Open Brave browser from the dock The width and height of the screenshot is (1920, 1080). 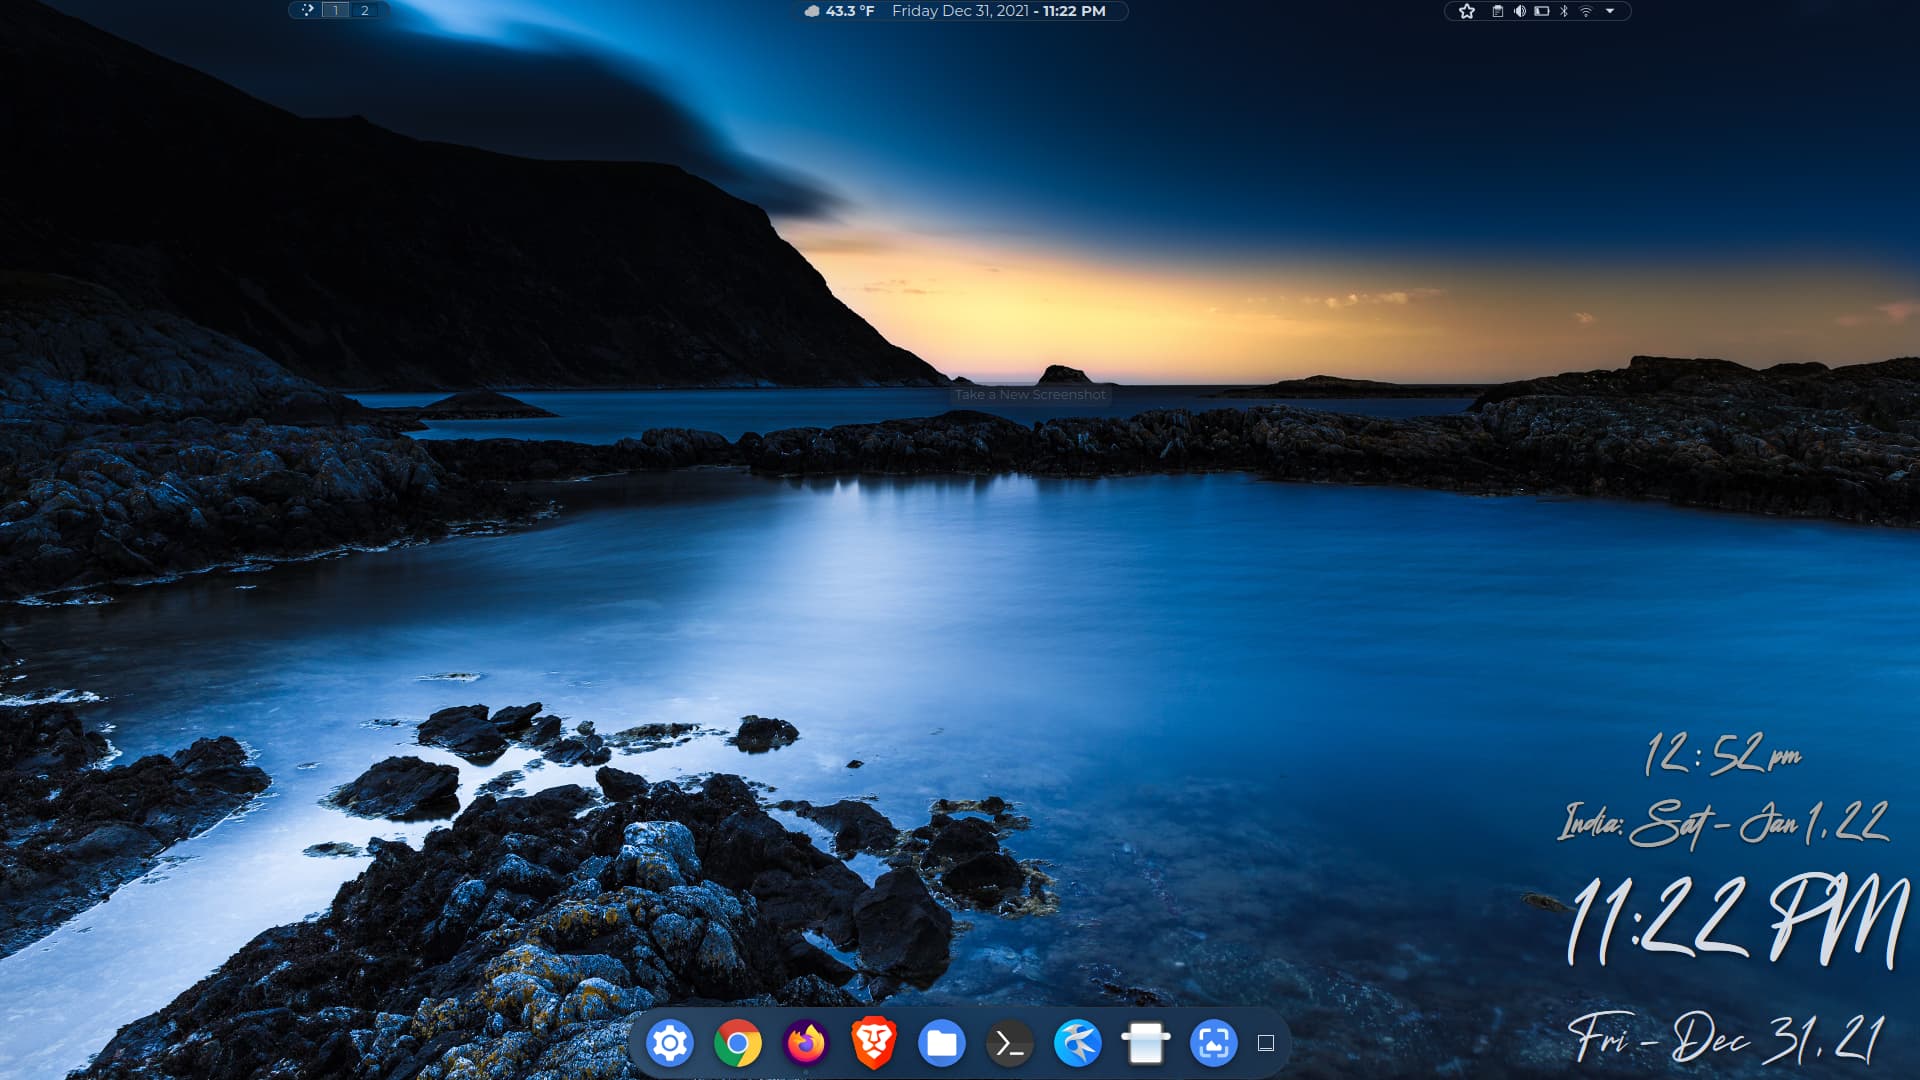874,1043
